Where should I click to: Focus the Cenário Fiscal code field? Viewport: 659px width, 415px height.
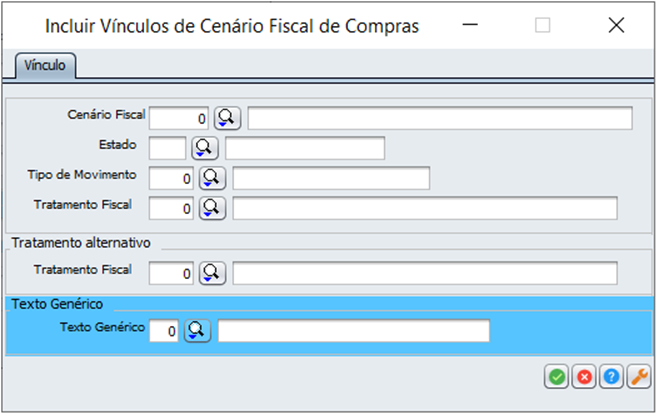tap(179, 118)
